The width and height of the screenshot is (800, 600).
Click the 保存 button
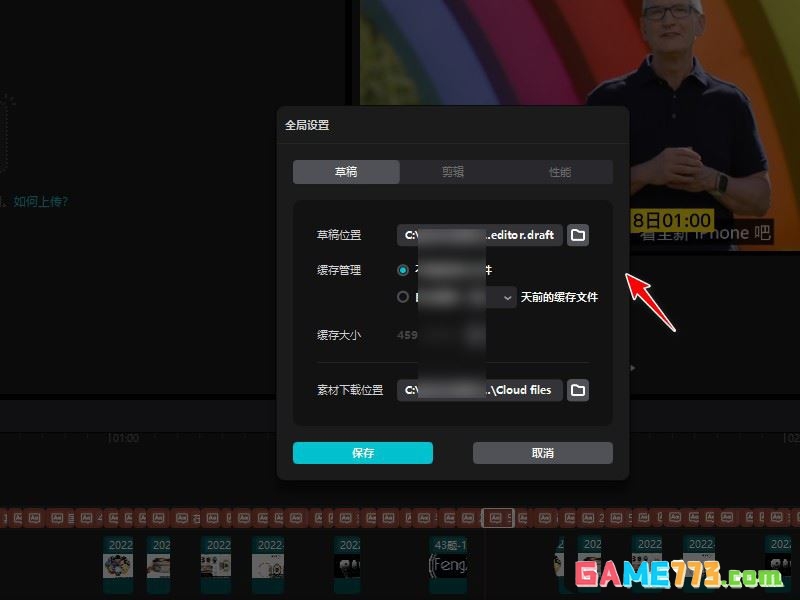pyautogui.click(x=362, y=452)
